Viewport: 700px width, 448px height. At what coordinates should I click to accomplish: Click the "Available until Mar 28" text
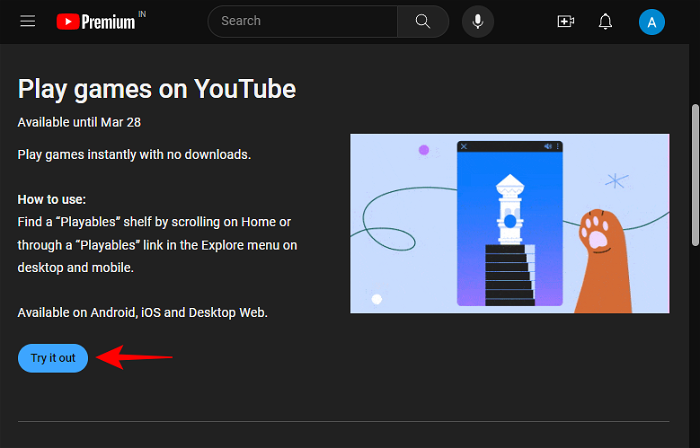point(79,122)
